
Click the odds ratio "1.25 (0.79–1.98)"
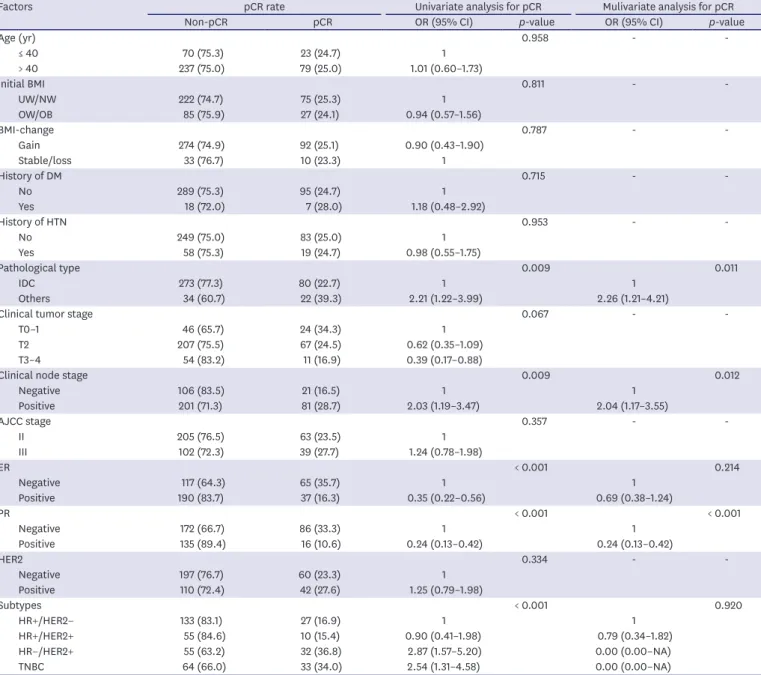[446, 591]
